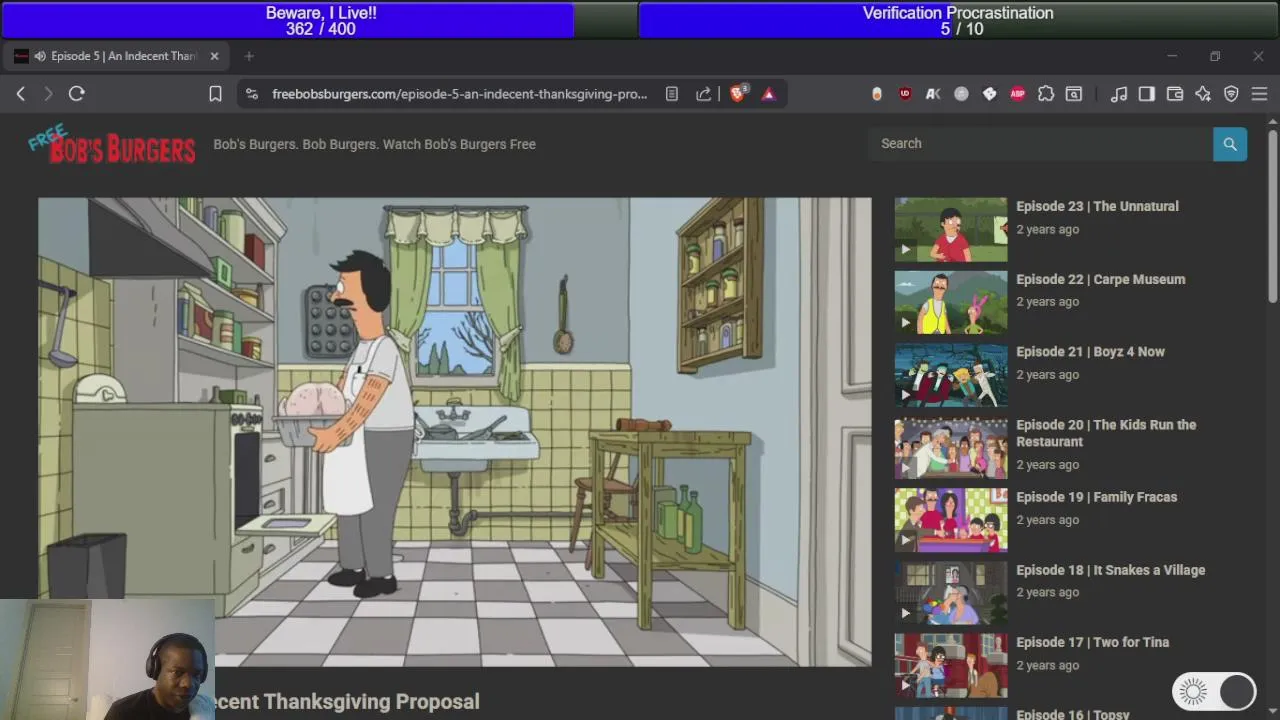Select the Episode 5 An Indecent Thanksgiving tab
The image size is (1280, 720).
coord(115,56)
